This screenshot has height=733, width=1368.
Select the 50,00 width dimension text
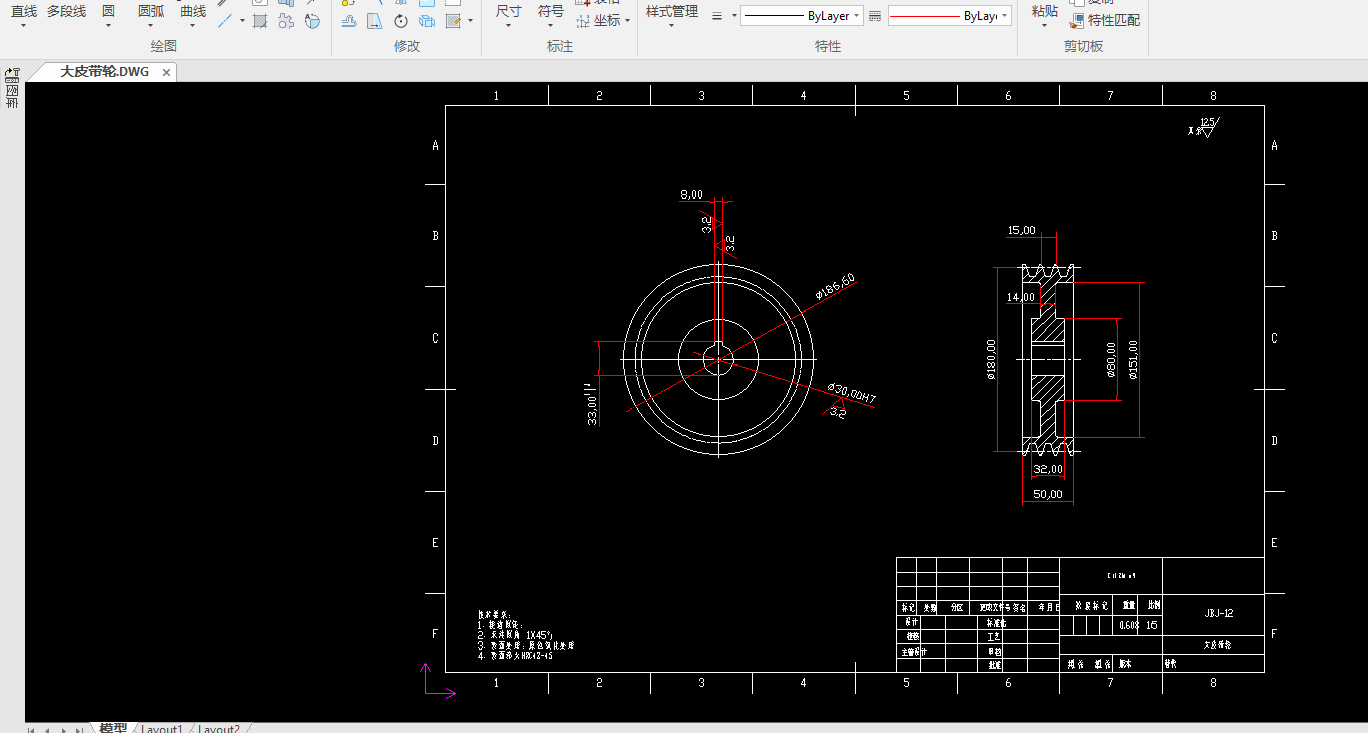[1047, 494]
